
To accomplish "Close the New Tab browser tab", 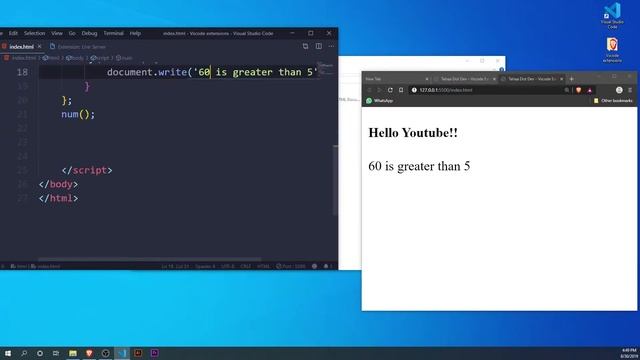I will (x=427, y=79).
